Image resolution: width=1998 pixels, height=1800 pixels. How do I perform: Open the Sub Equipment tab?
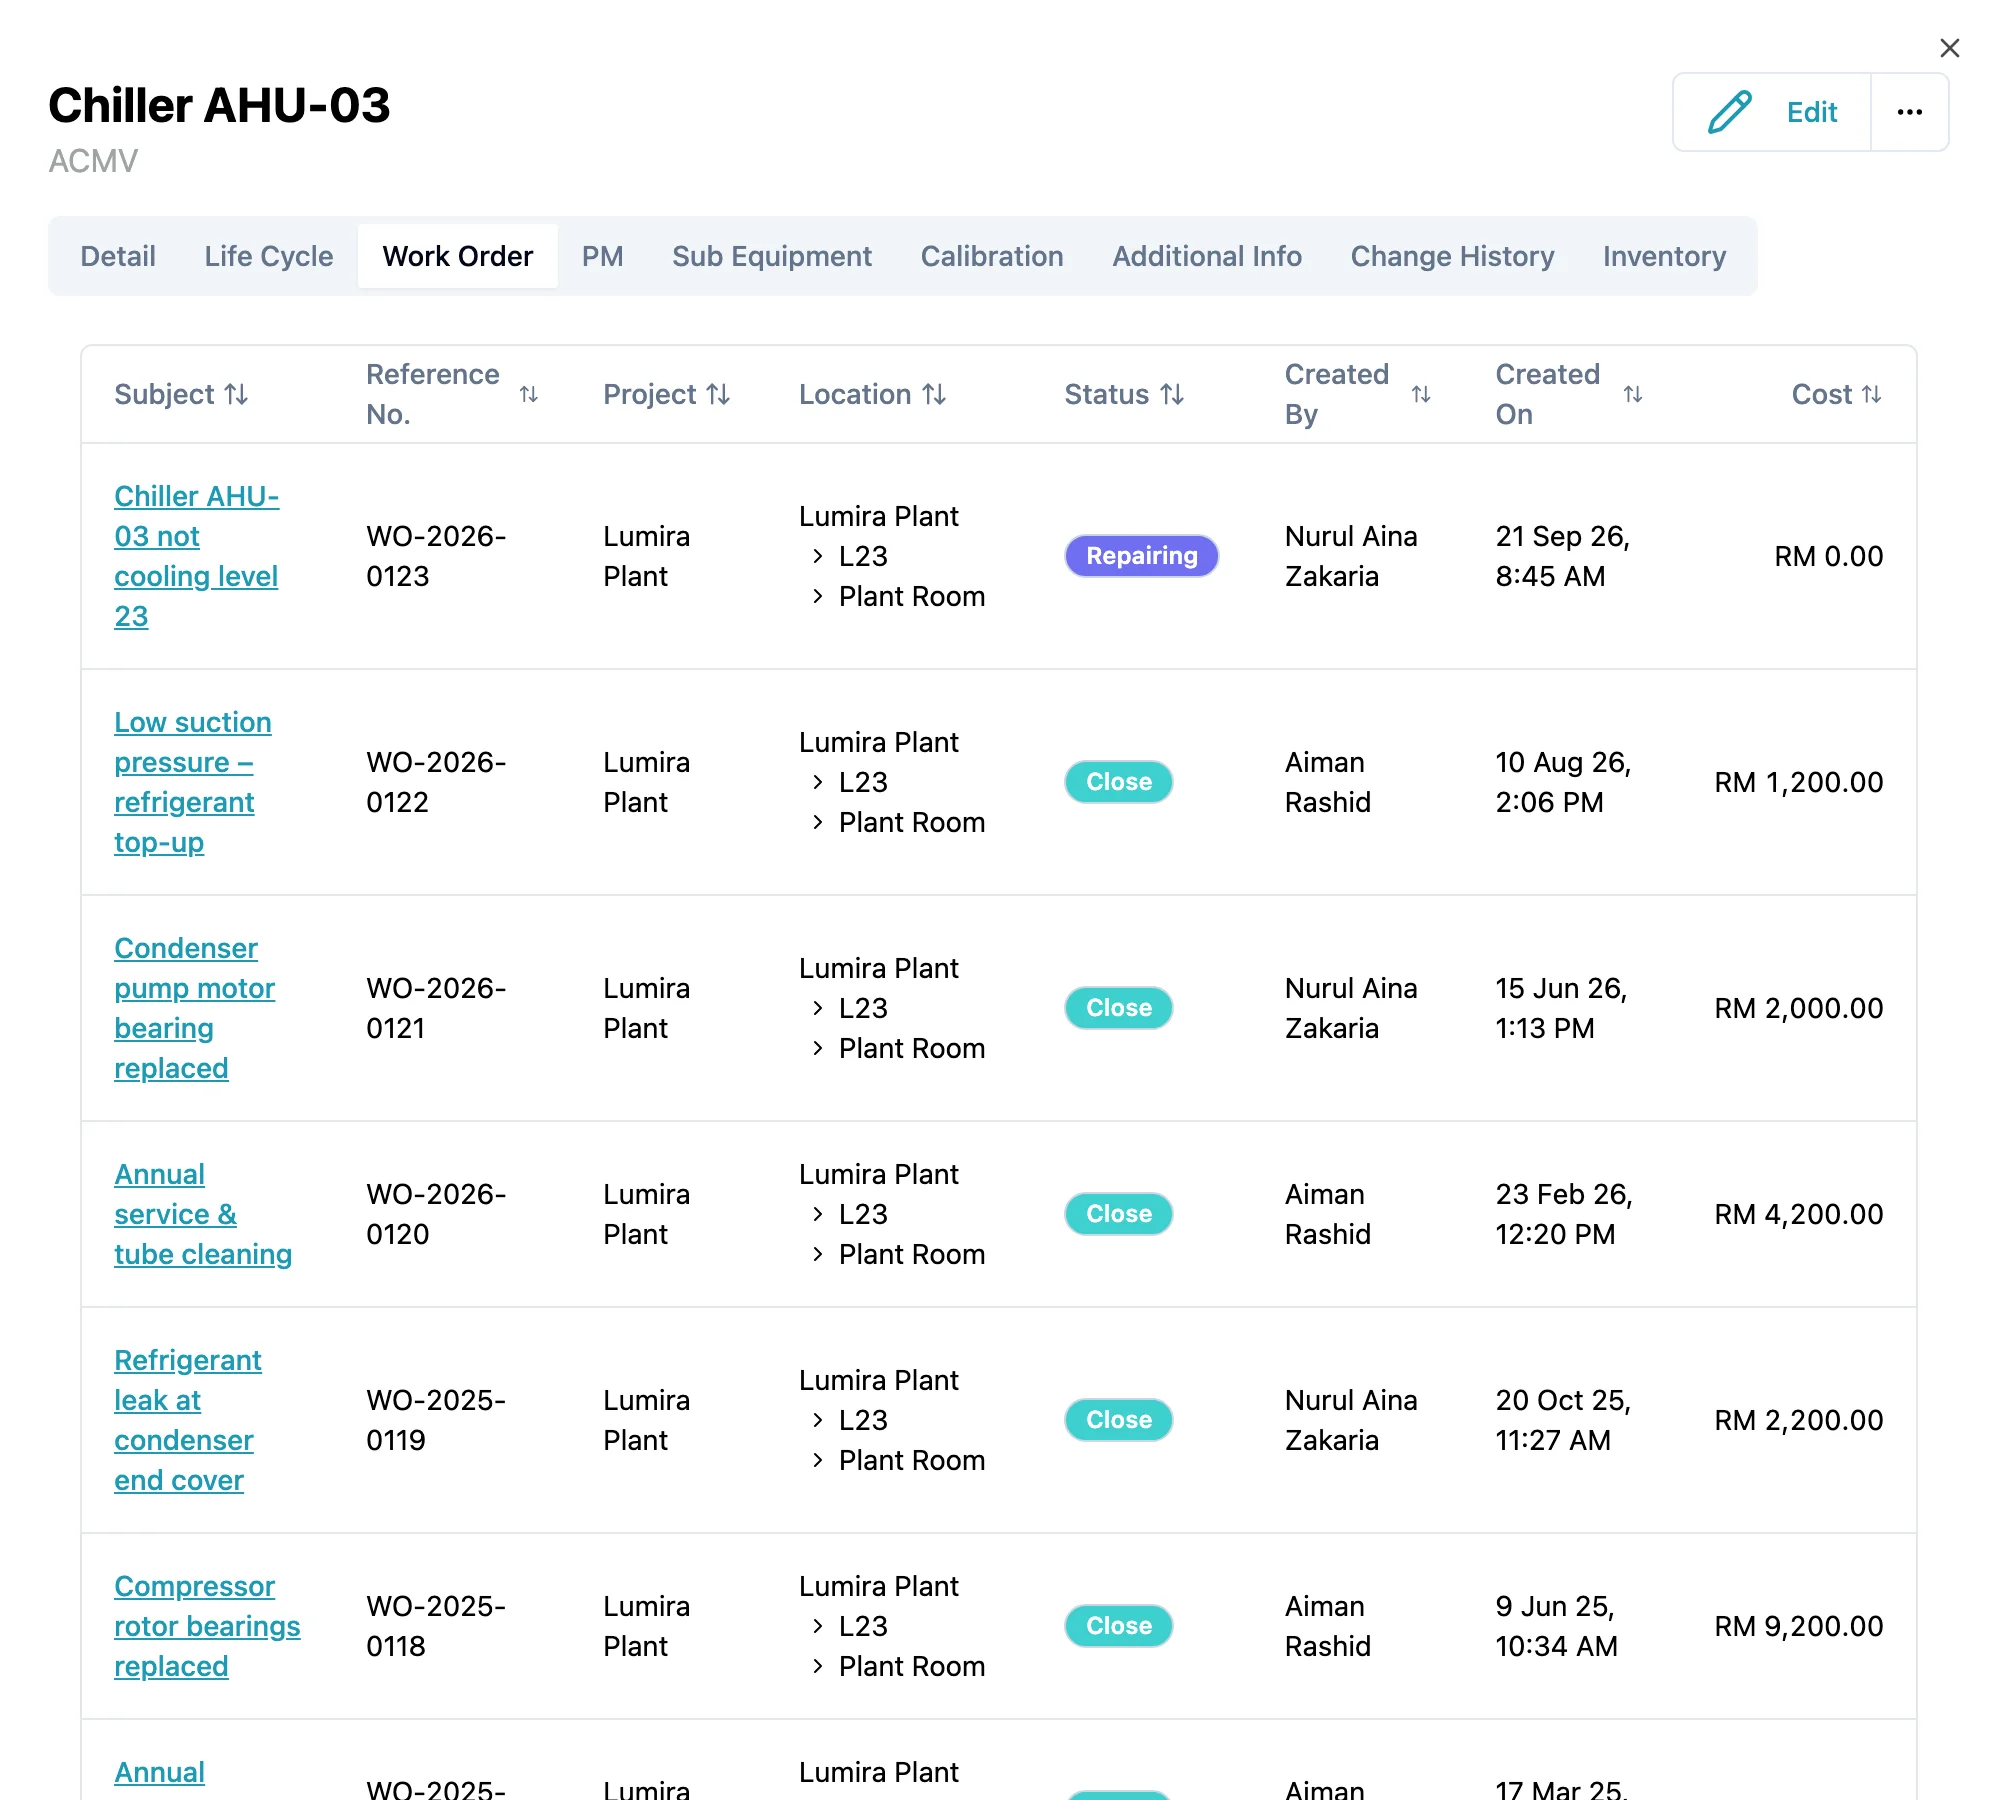(772, 256)
